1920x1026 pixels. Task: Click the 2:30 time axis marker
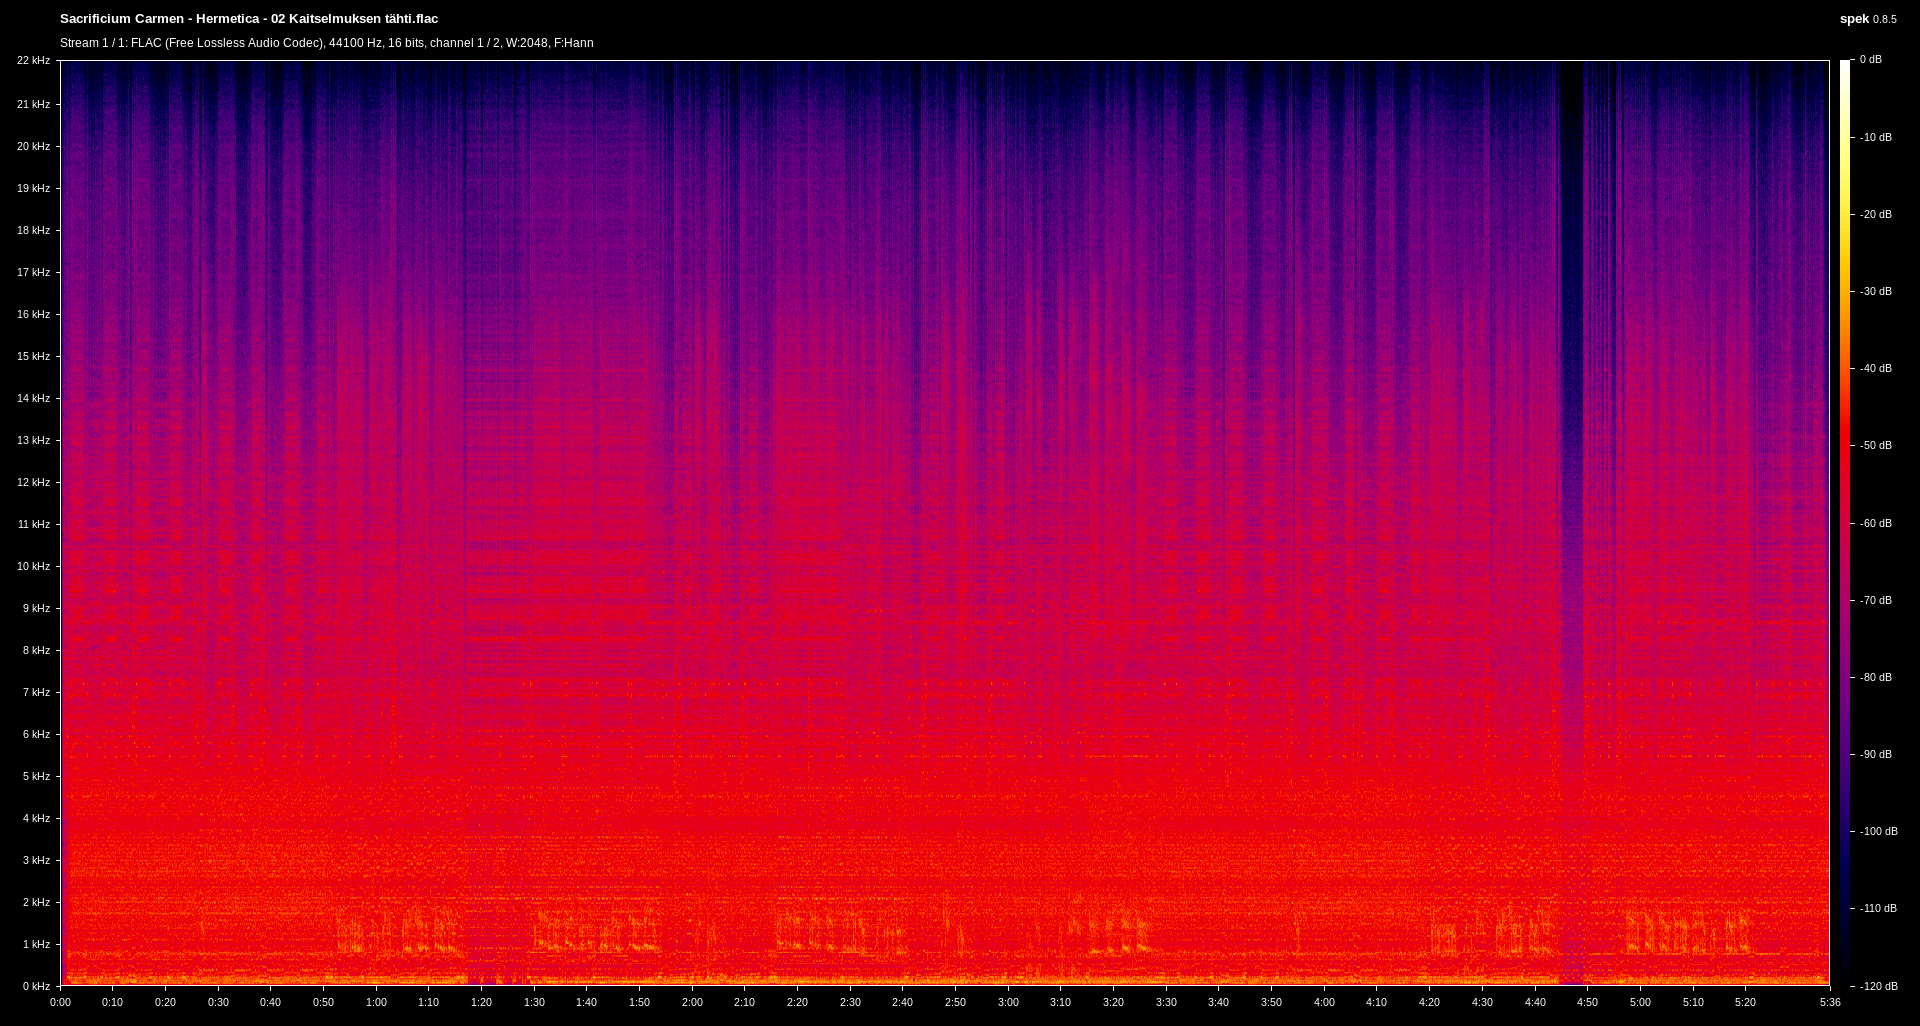(850, 1002)
